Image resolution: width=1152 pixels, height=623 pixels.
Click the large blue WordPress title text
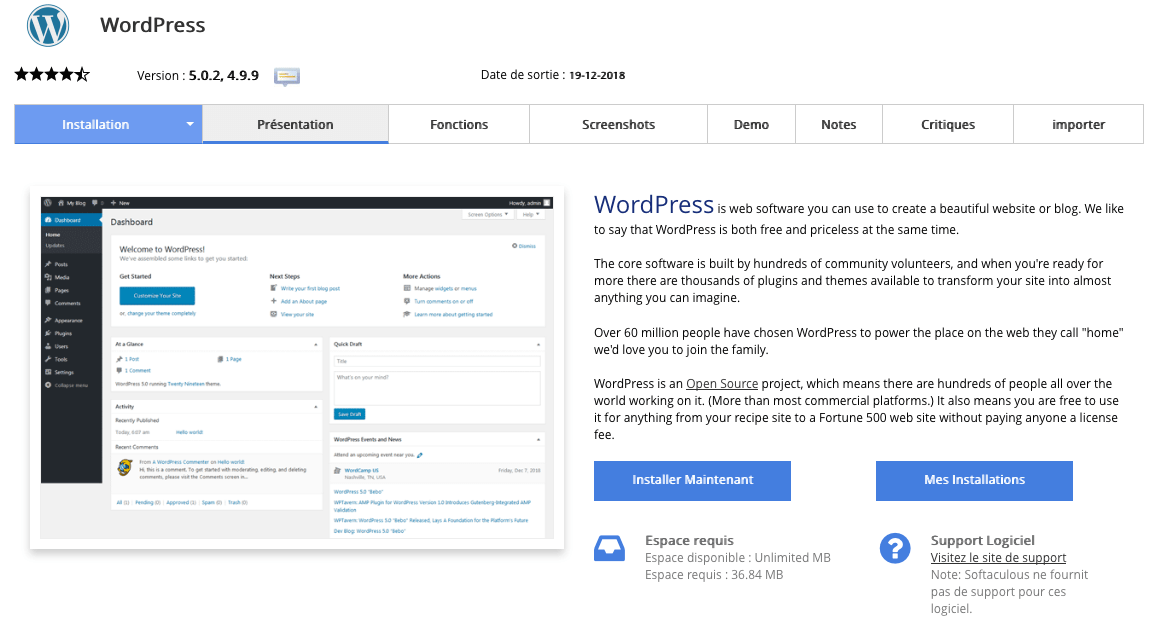pos(654,204)
